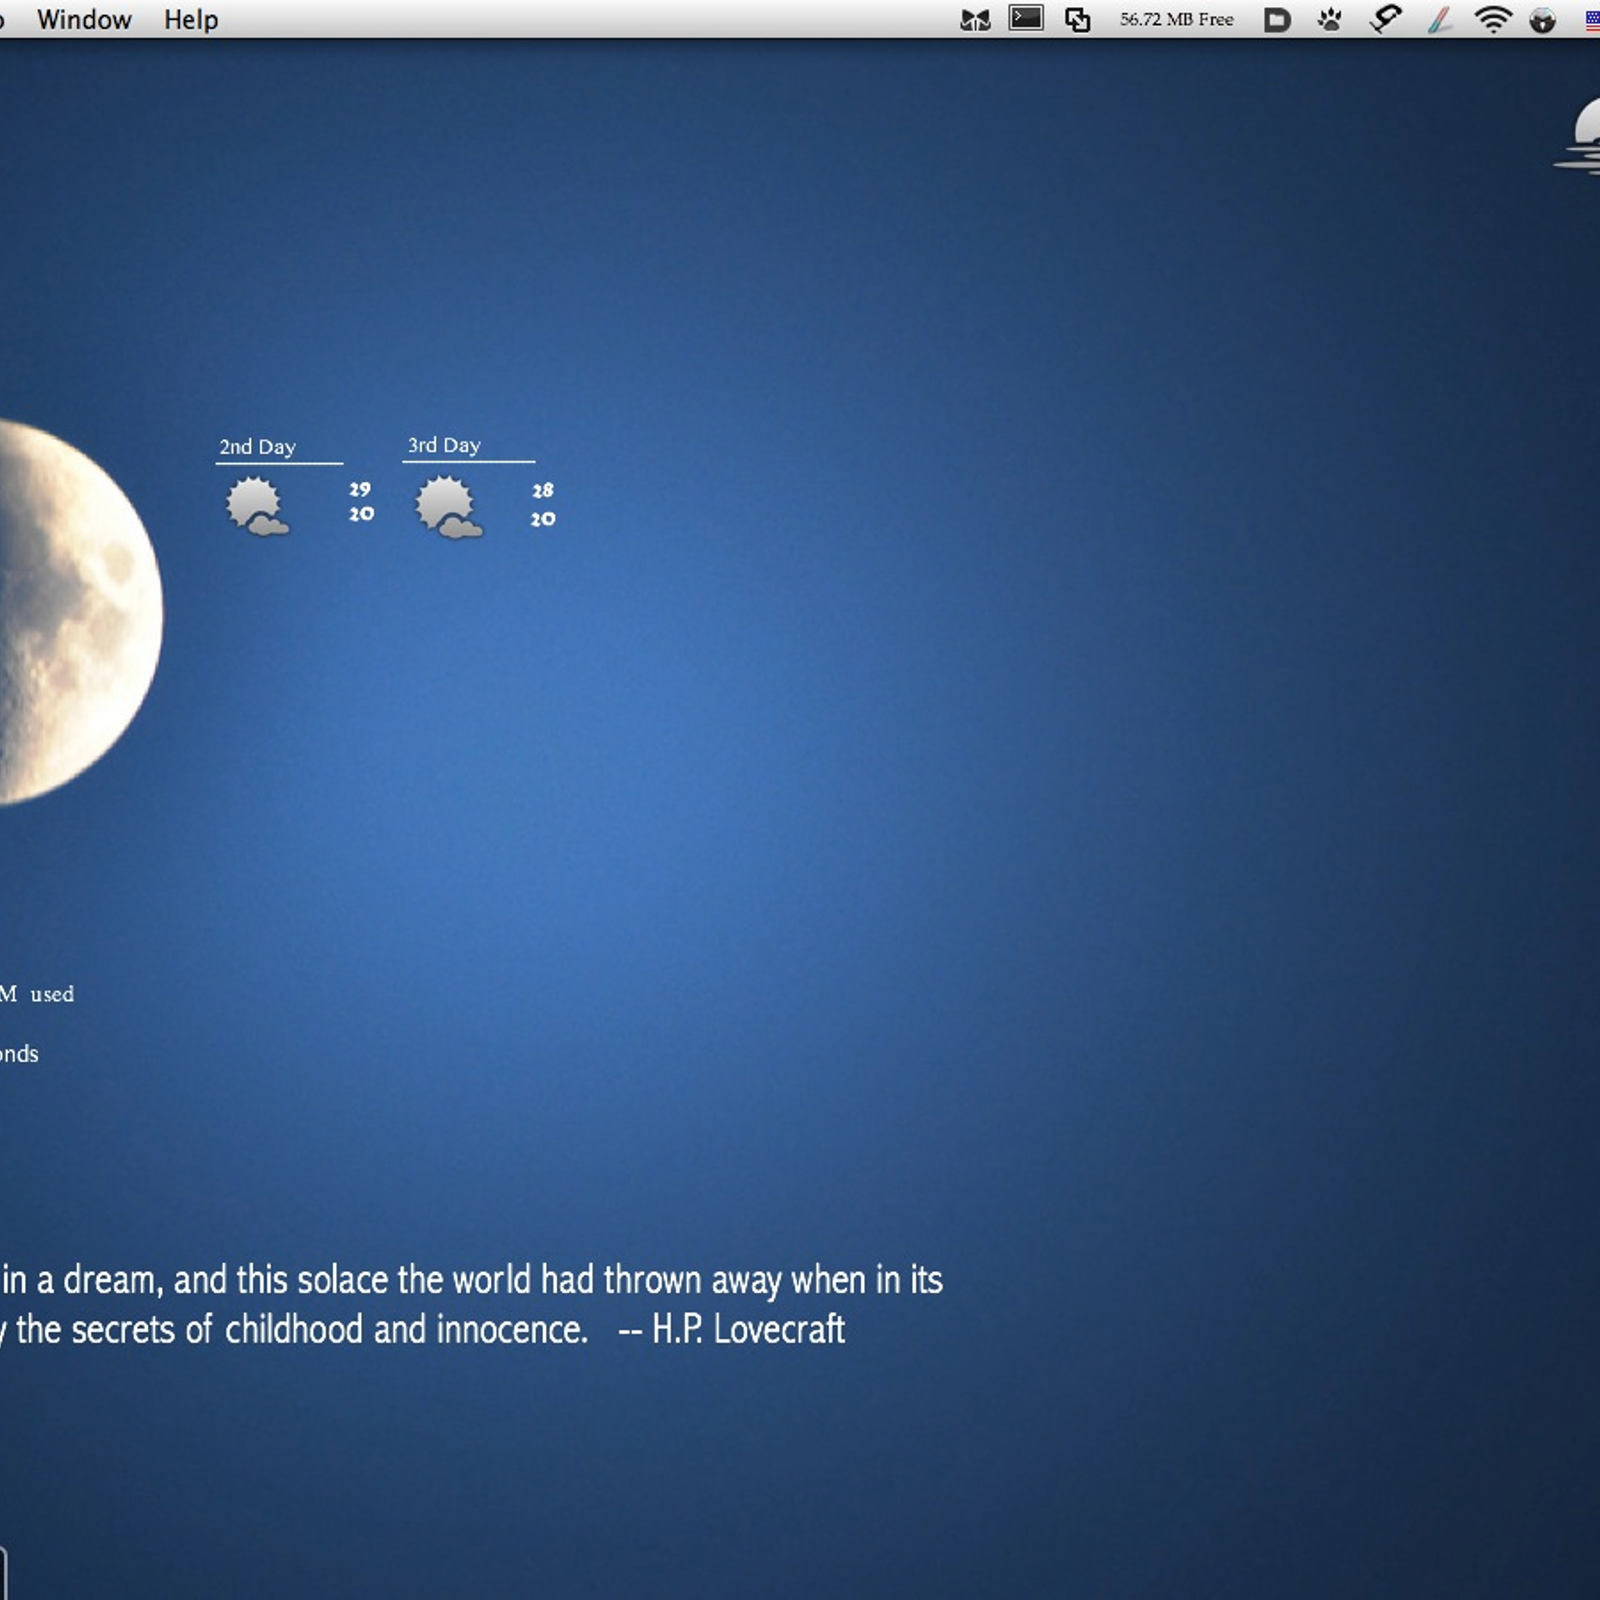Open the Help menu

191,19
